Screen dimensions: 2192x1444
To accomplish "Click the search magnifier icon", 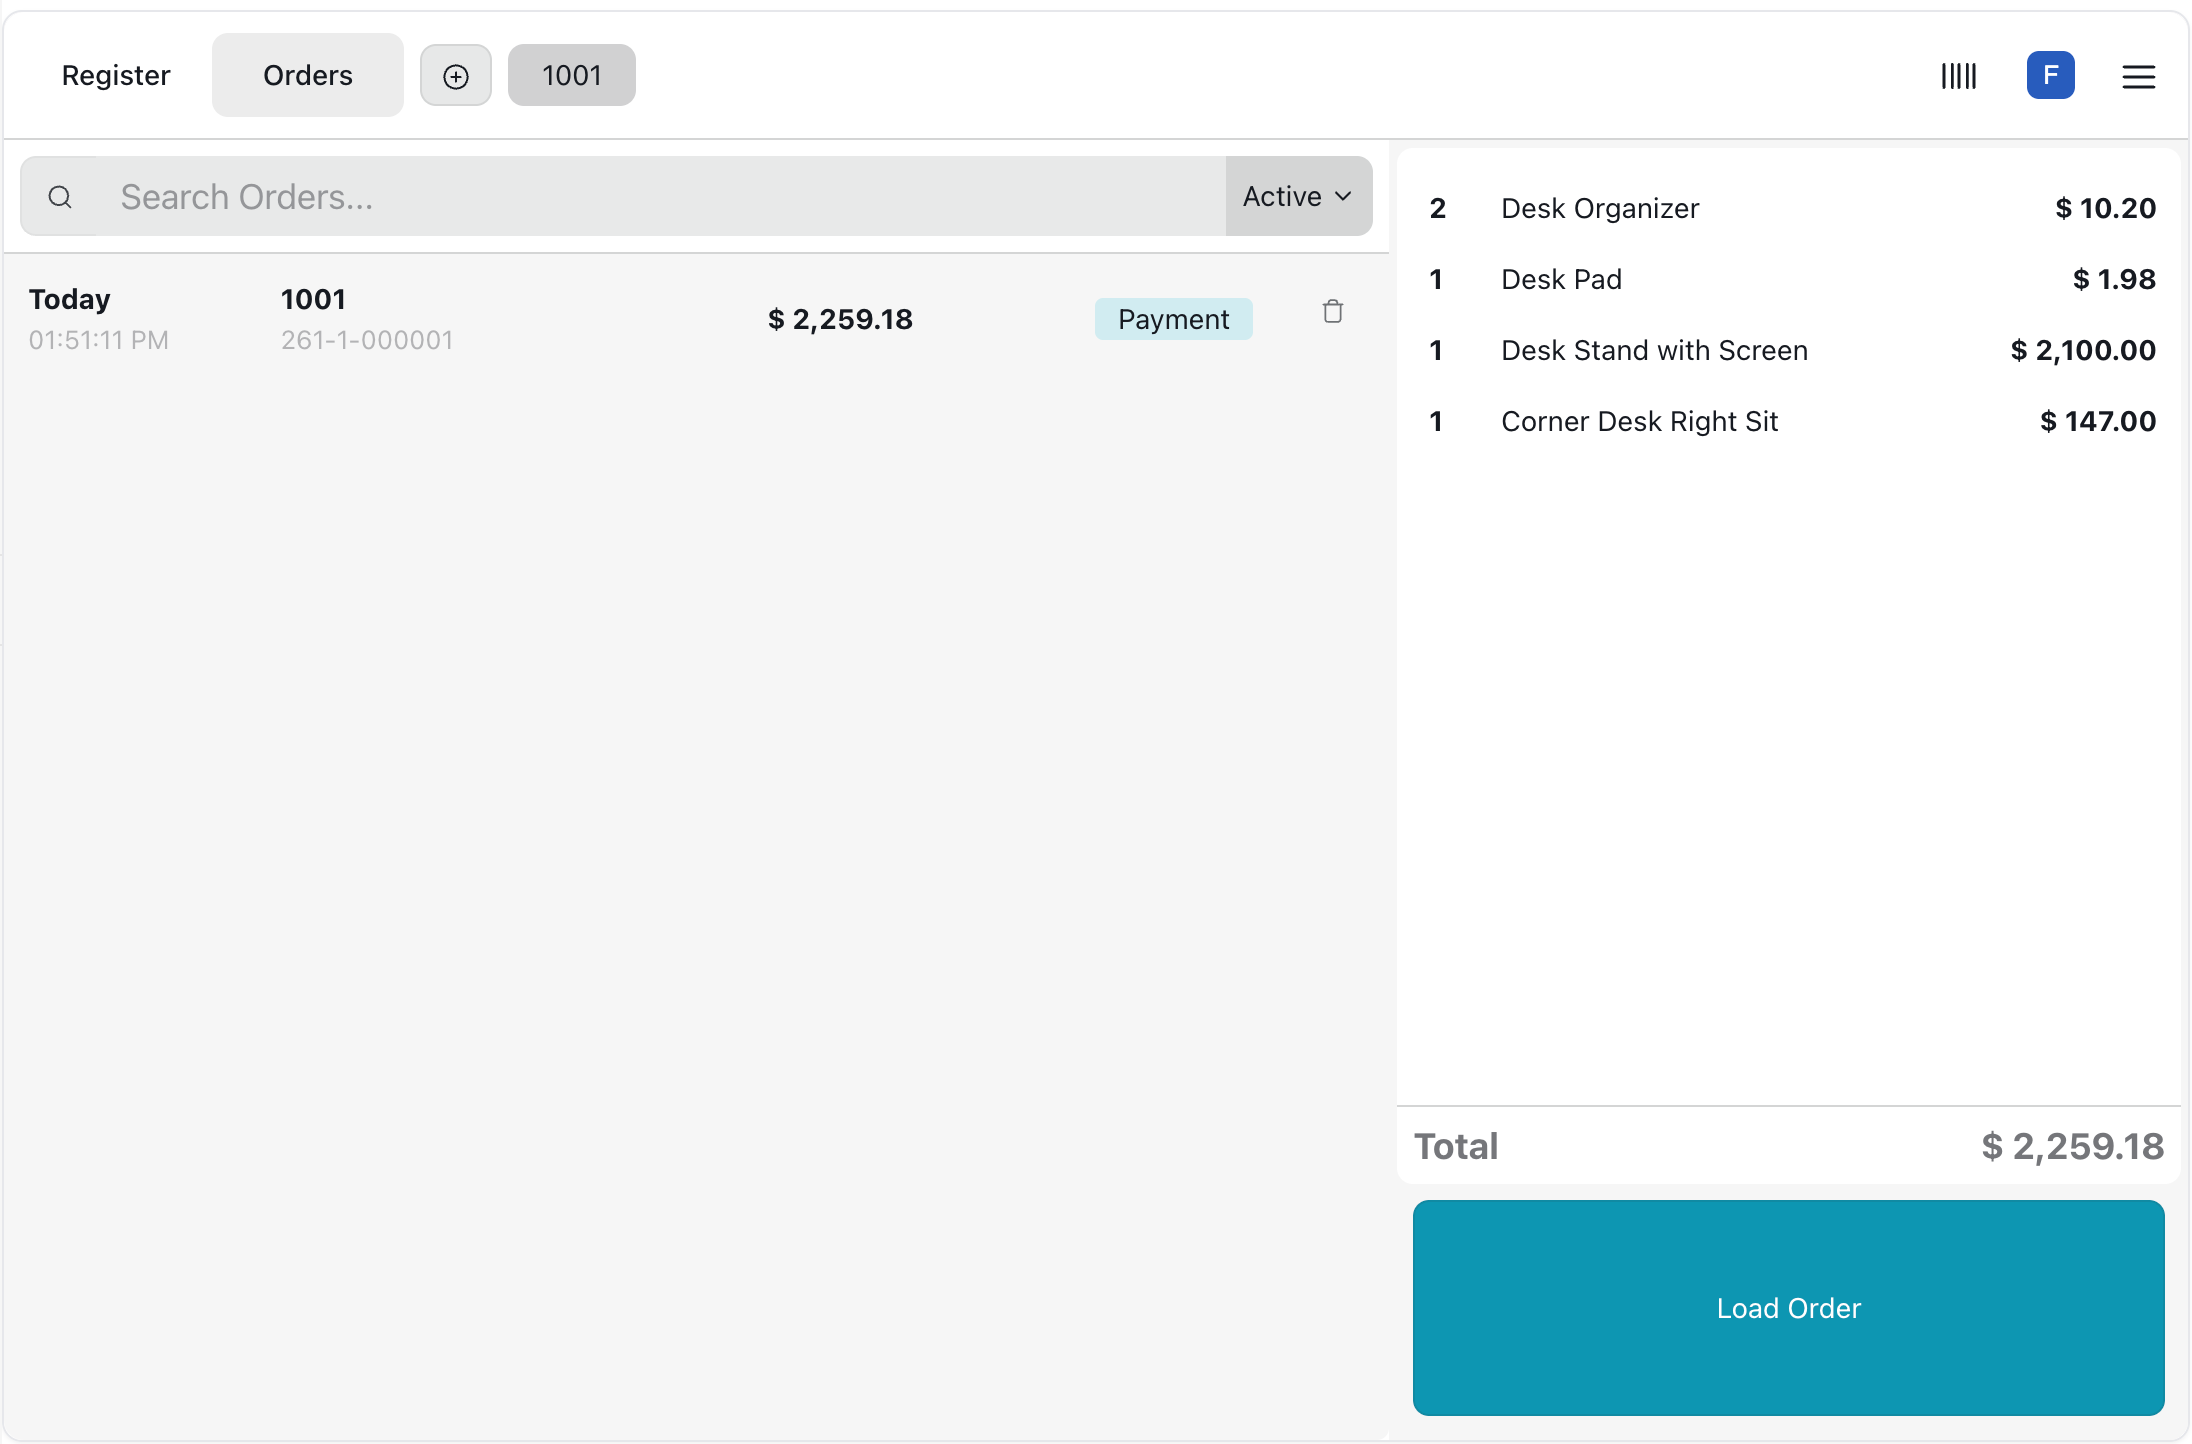I will point(60,197).
